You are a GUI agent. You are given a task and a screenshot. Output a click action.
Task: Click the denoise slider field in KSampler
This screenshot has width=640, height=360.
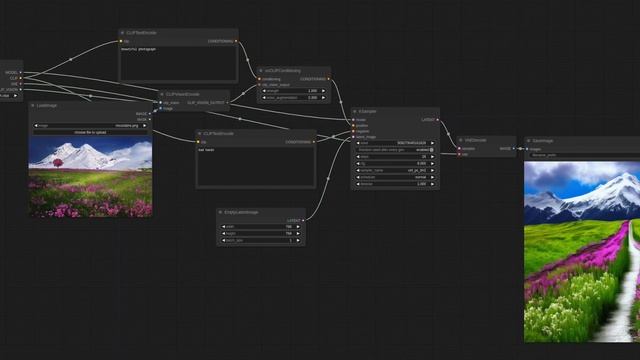(x=396, y=184)
